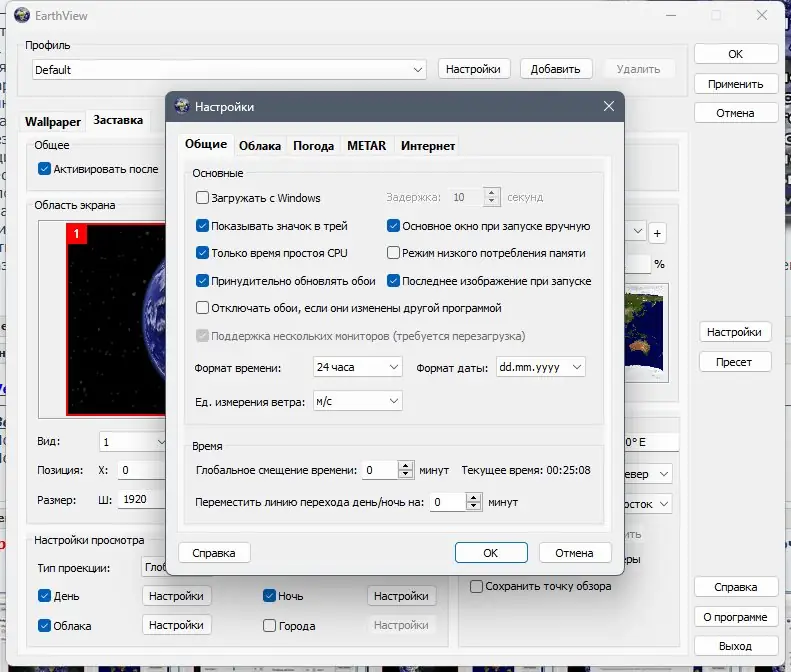Toggle Ночь checkbox in main window

269,596
